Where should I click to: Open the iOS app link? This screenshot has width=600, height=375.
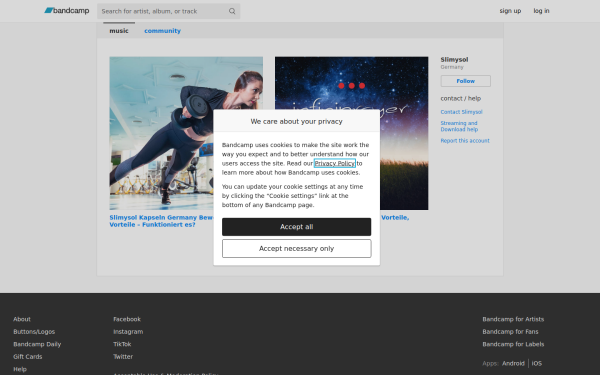click(536, 363)
